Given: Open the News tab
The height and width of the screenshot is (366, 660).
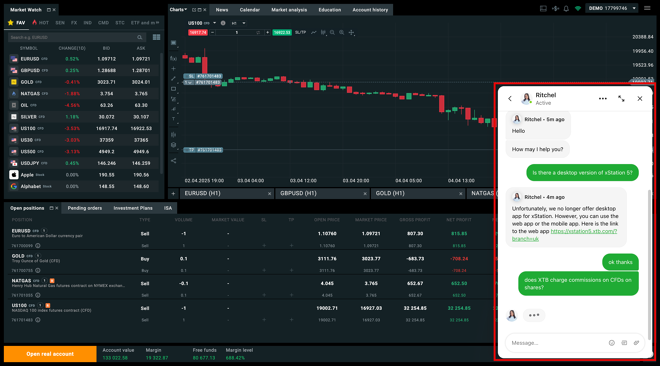Looking at the screenshot, I should (222, 10).
